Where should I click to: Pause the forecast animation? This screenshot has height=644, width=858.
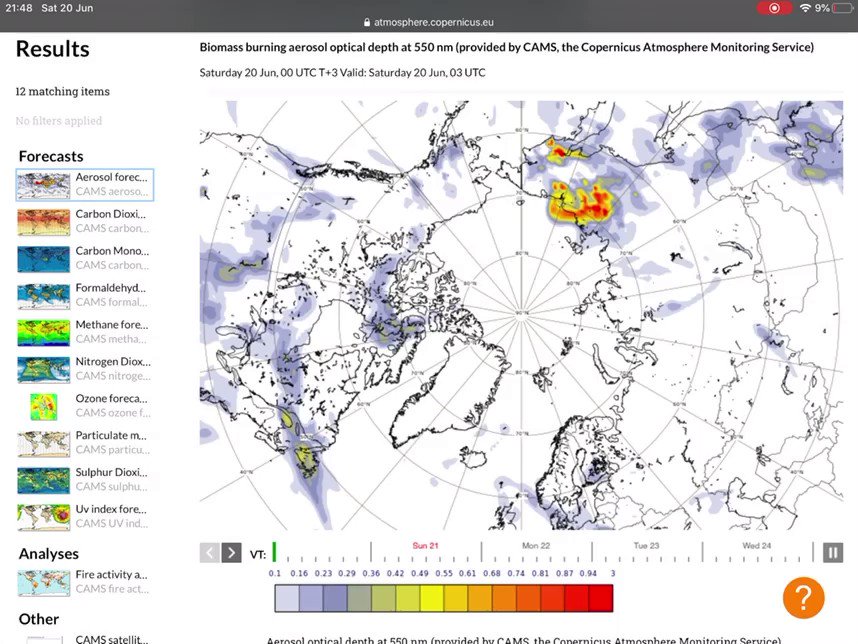833,553
